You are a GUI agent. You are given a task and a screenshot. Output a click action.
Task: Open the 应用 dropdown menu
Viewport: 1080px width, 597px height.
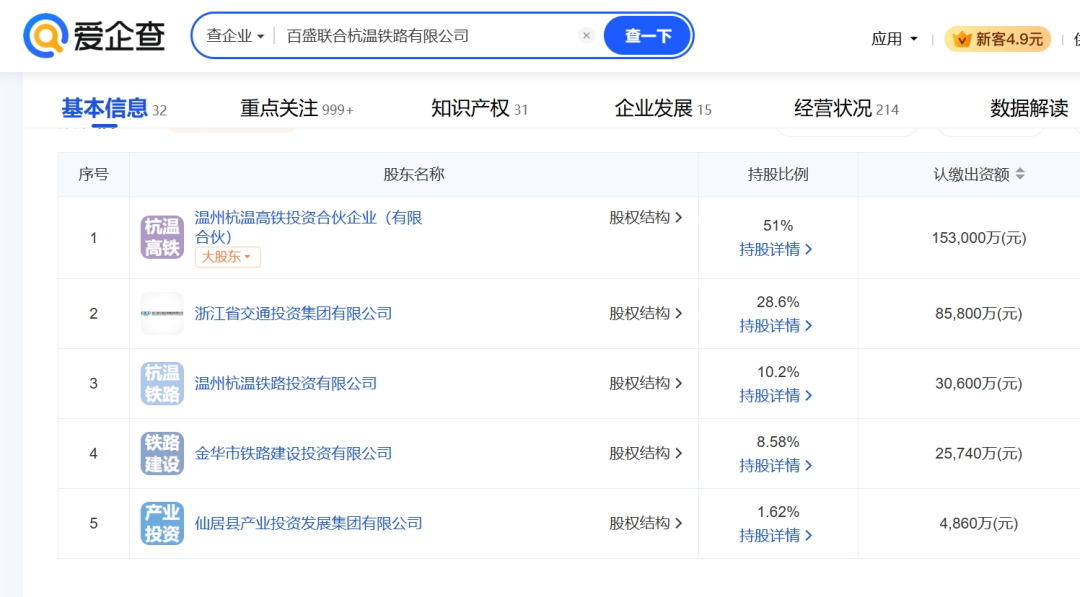[894, 39]
